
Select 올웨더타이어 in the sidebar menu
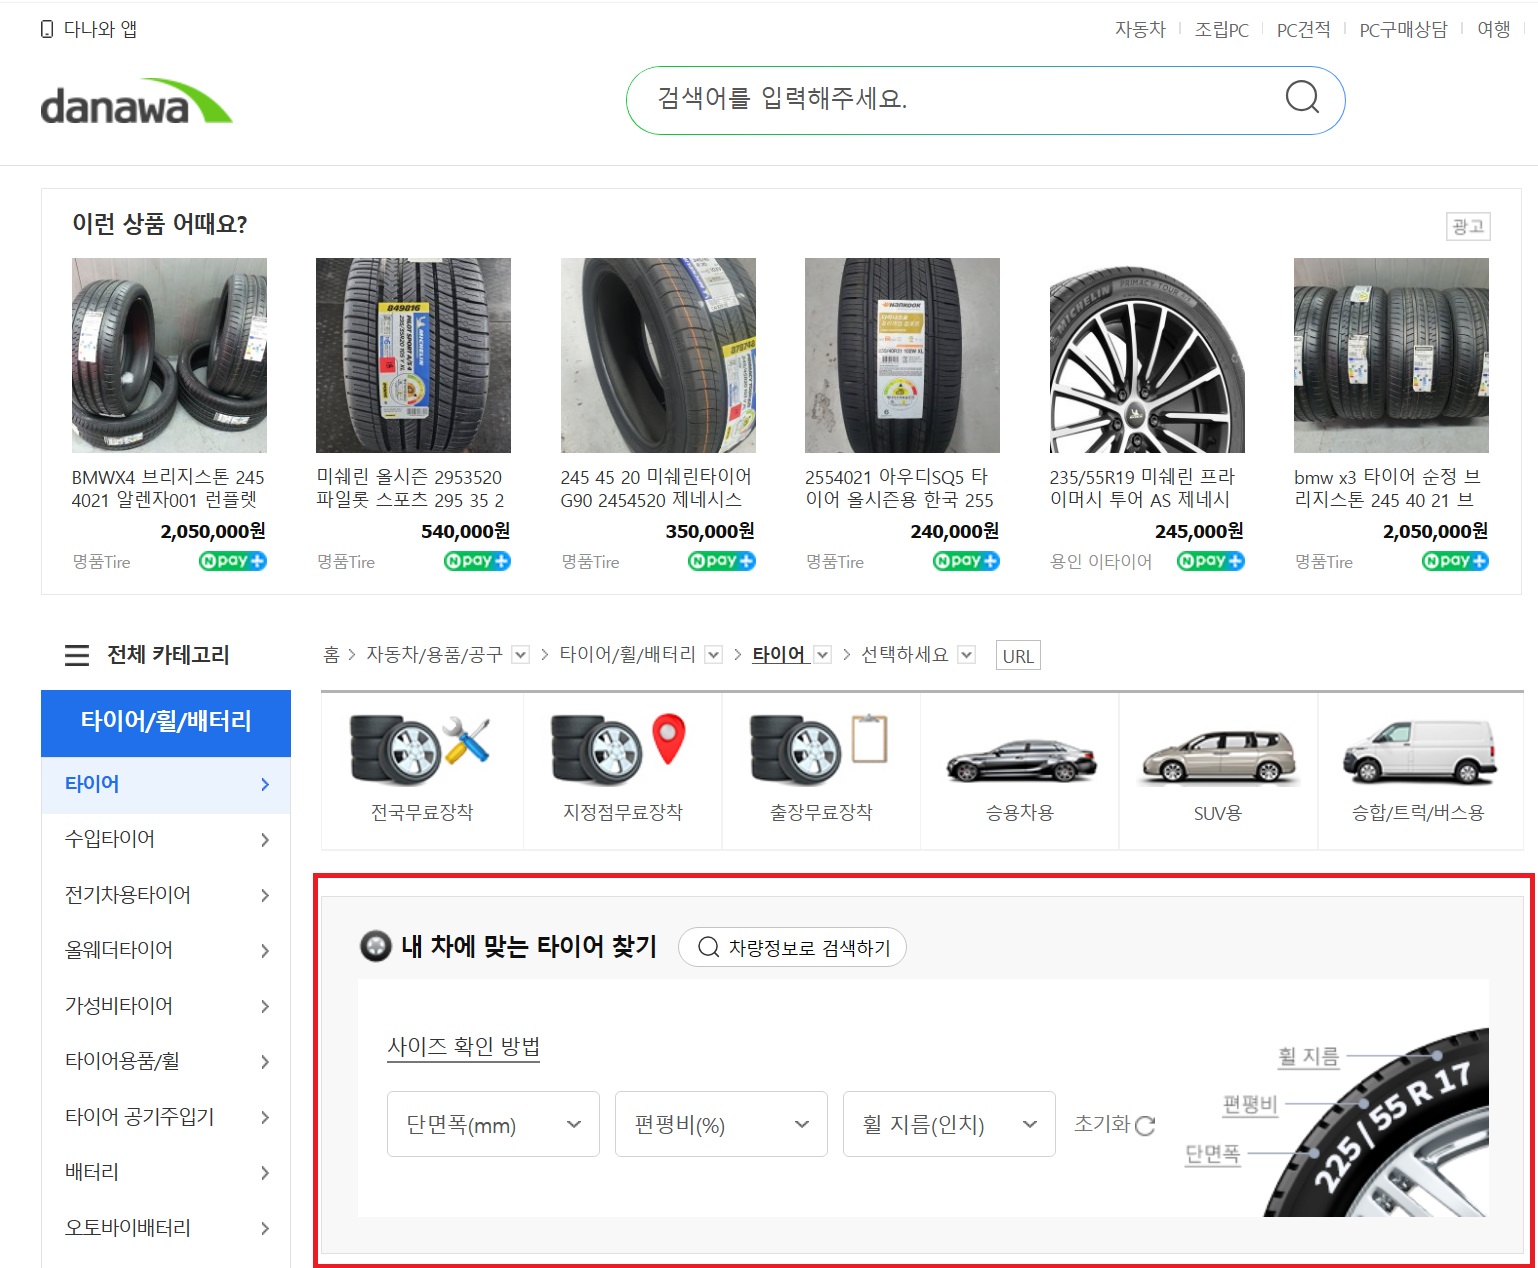tap(166, 950)
